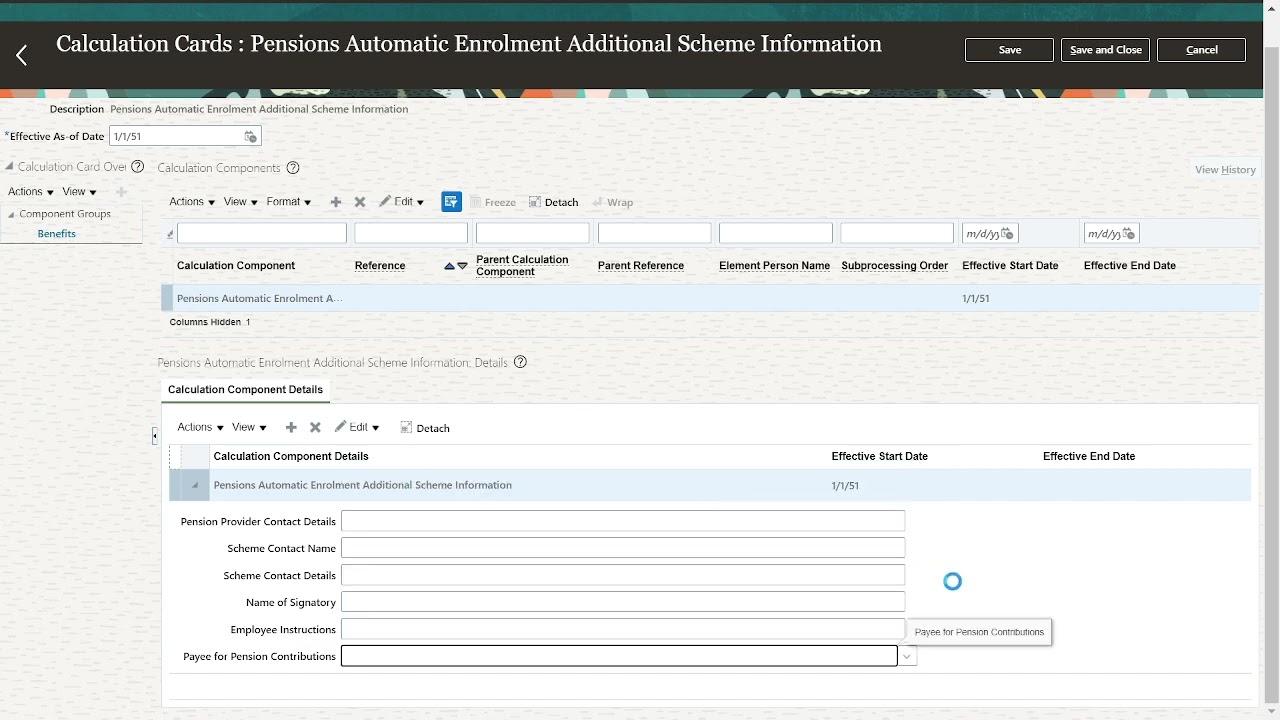The height and width of the screenshot is (720, 1280).
Task: Open View menu in Calculation Components toolbar
Action: (241, 202)
